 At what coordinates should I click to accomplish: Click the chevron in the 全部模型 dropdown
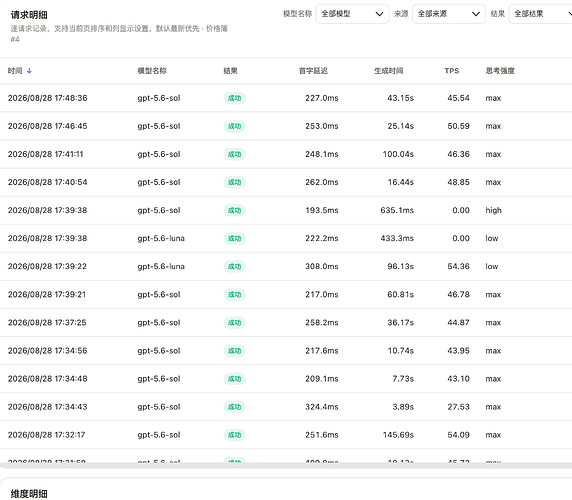point(379,14)
